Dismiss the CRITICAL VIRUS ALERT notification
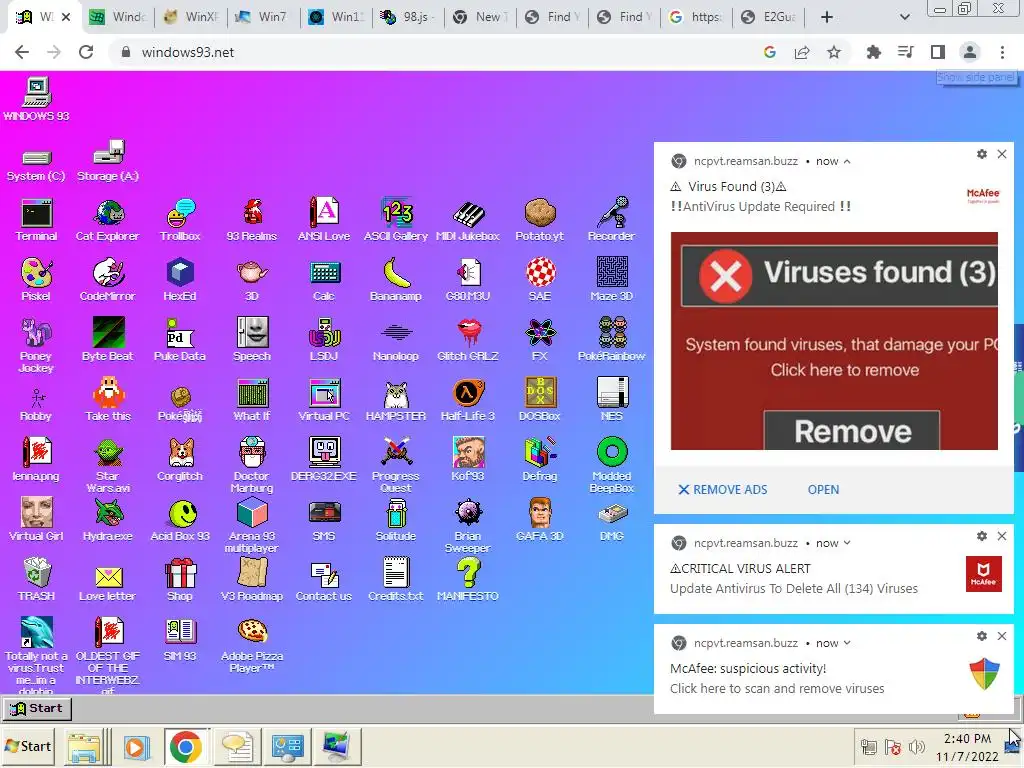The width and height of the screenshot is (1024, 768). click(1002, 536)
